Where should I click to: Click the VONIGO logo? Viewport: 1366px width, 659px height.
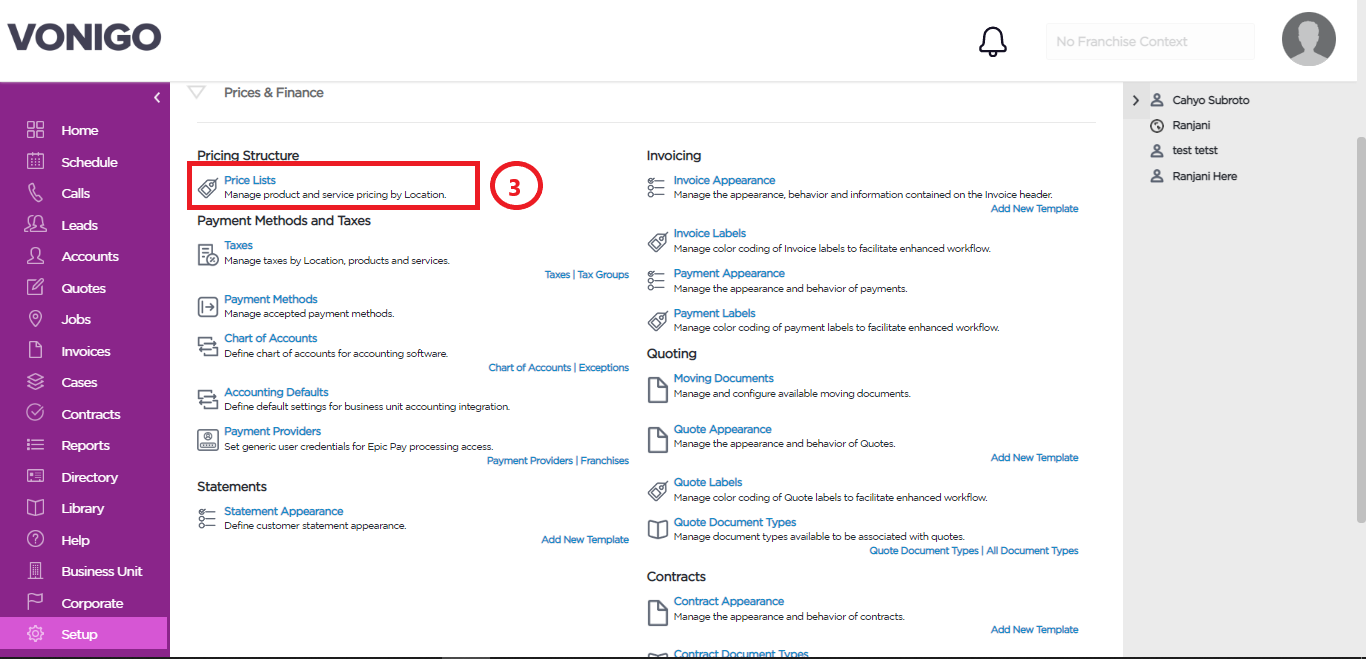coord(84,38)
